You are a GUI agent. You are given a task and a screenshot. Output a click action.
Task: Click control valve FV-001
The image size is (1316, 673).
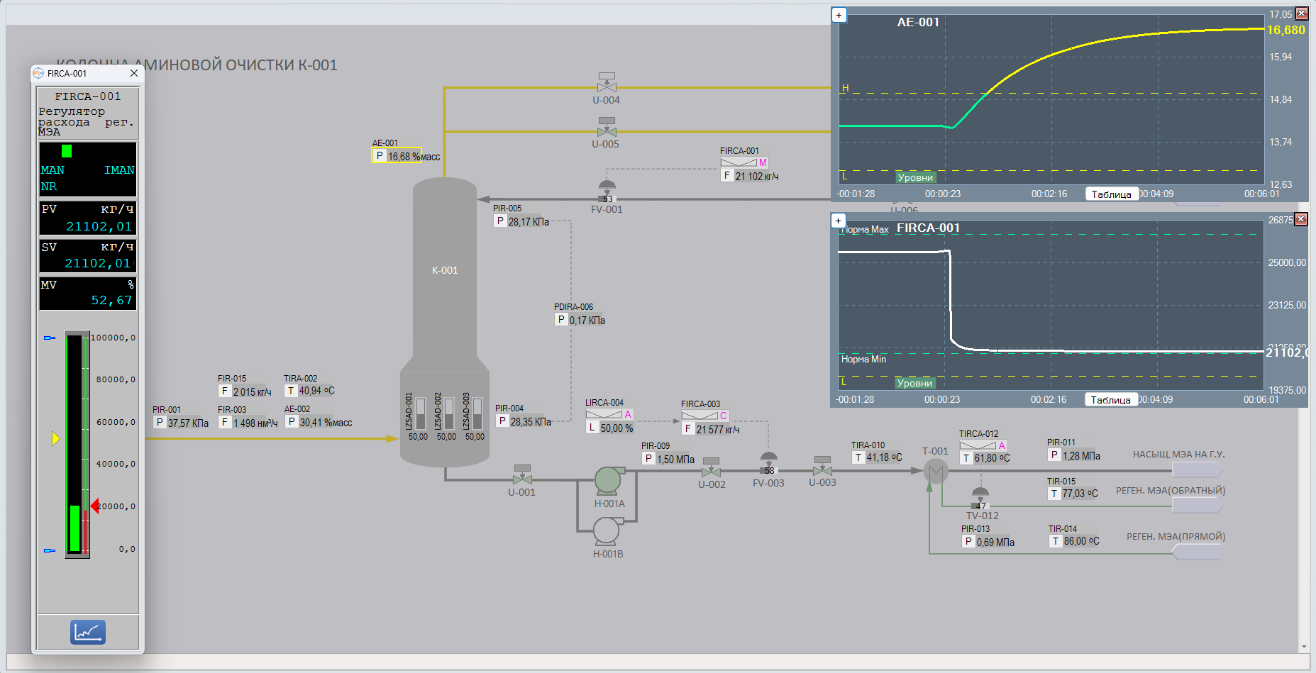click(x=606, y=191)
